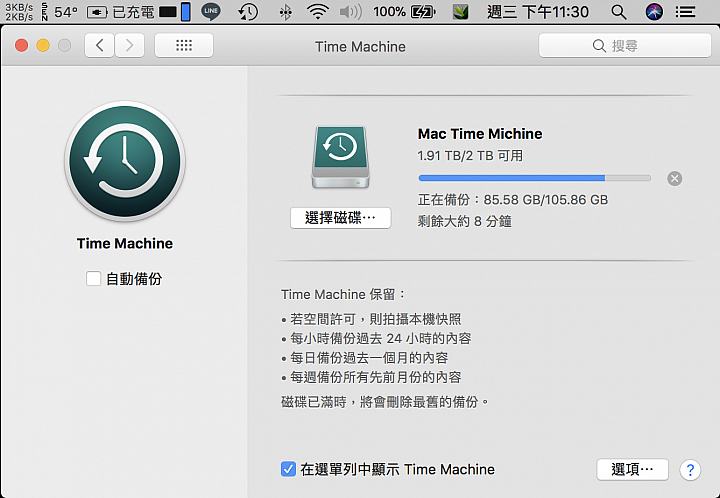Click 磁碟已滿時,將會刪除最舊的備份 text

385,402
